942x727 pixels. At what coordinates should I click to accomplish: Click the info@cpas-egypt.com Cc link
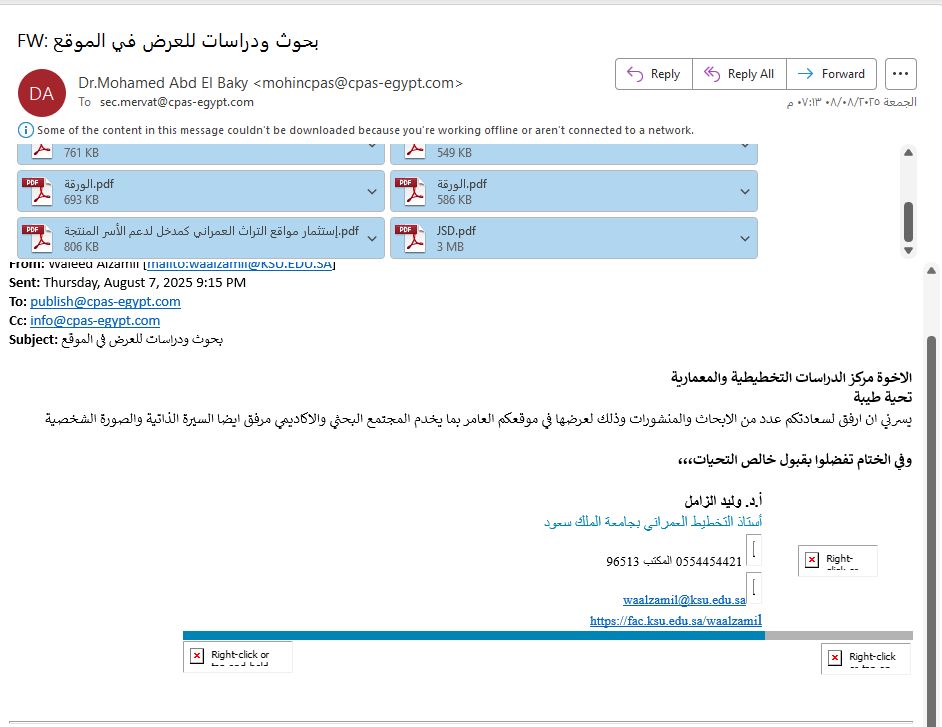pos(95,320)
